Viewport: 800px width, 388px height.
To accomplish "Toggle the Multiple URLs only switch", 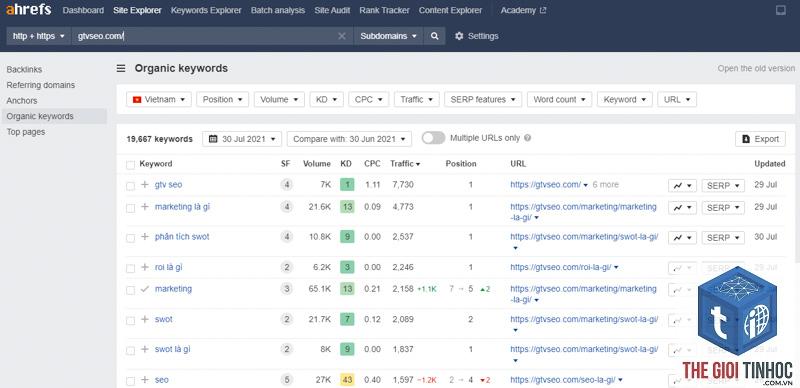I will click(x=433, y=138).
